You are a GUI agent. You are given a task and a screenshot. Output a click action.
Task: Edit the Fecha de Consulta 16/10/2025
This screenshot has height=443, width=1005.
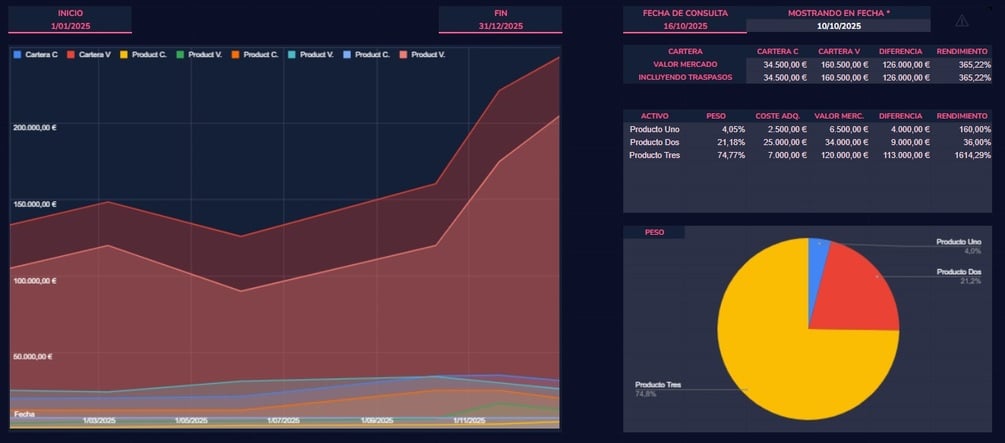pyautogui.click(x=685, y=26)
